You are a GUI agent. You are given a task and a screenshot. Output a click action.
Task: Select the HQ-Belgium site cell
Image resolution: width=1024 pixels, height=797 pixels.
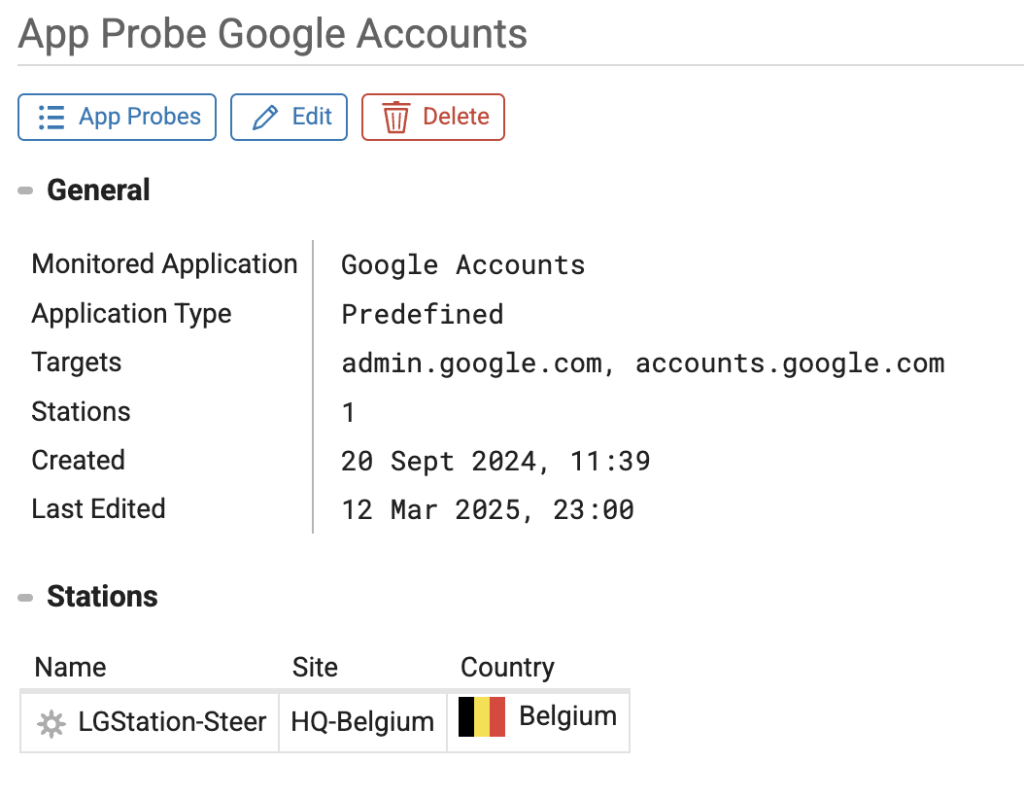(x=362, y=721)
